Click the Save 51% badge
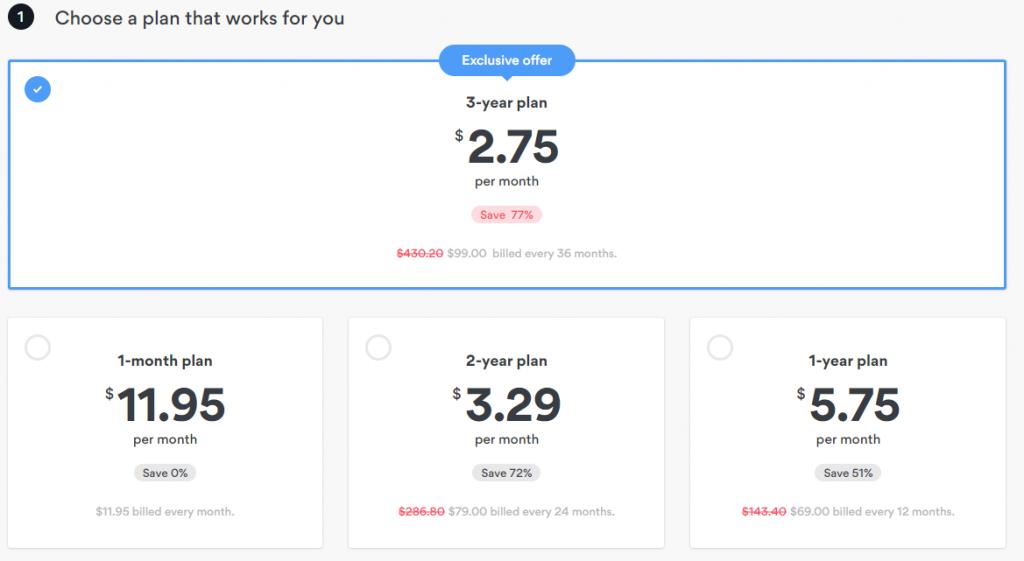The image size is (1024, 561). pyautogui.click(x=848, y=473)
